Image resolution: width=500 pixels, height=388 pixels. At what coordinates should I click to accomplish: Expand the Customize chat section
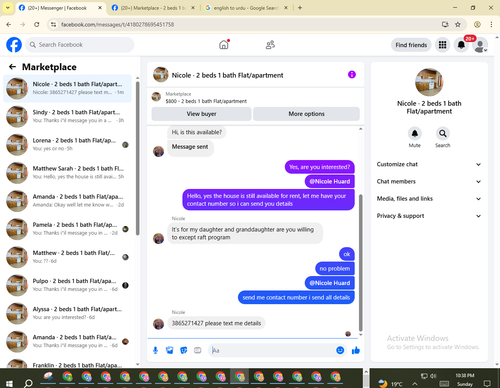(429, 164)
